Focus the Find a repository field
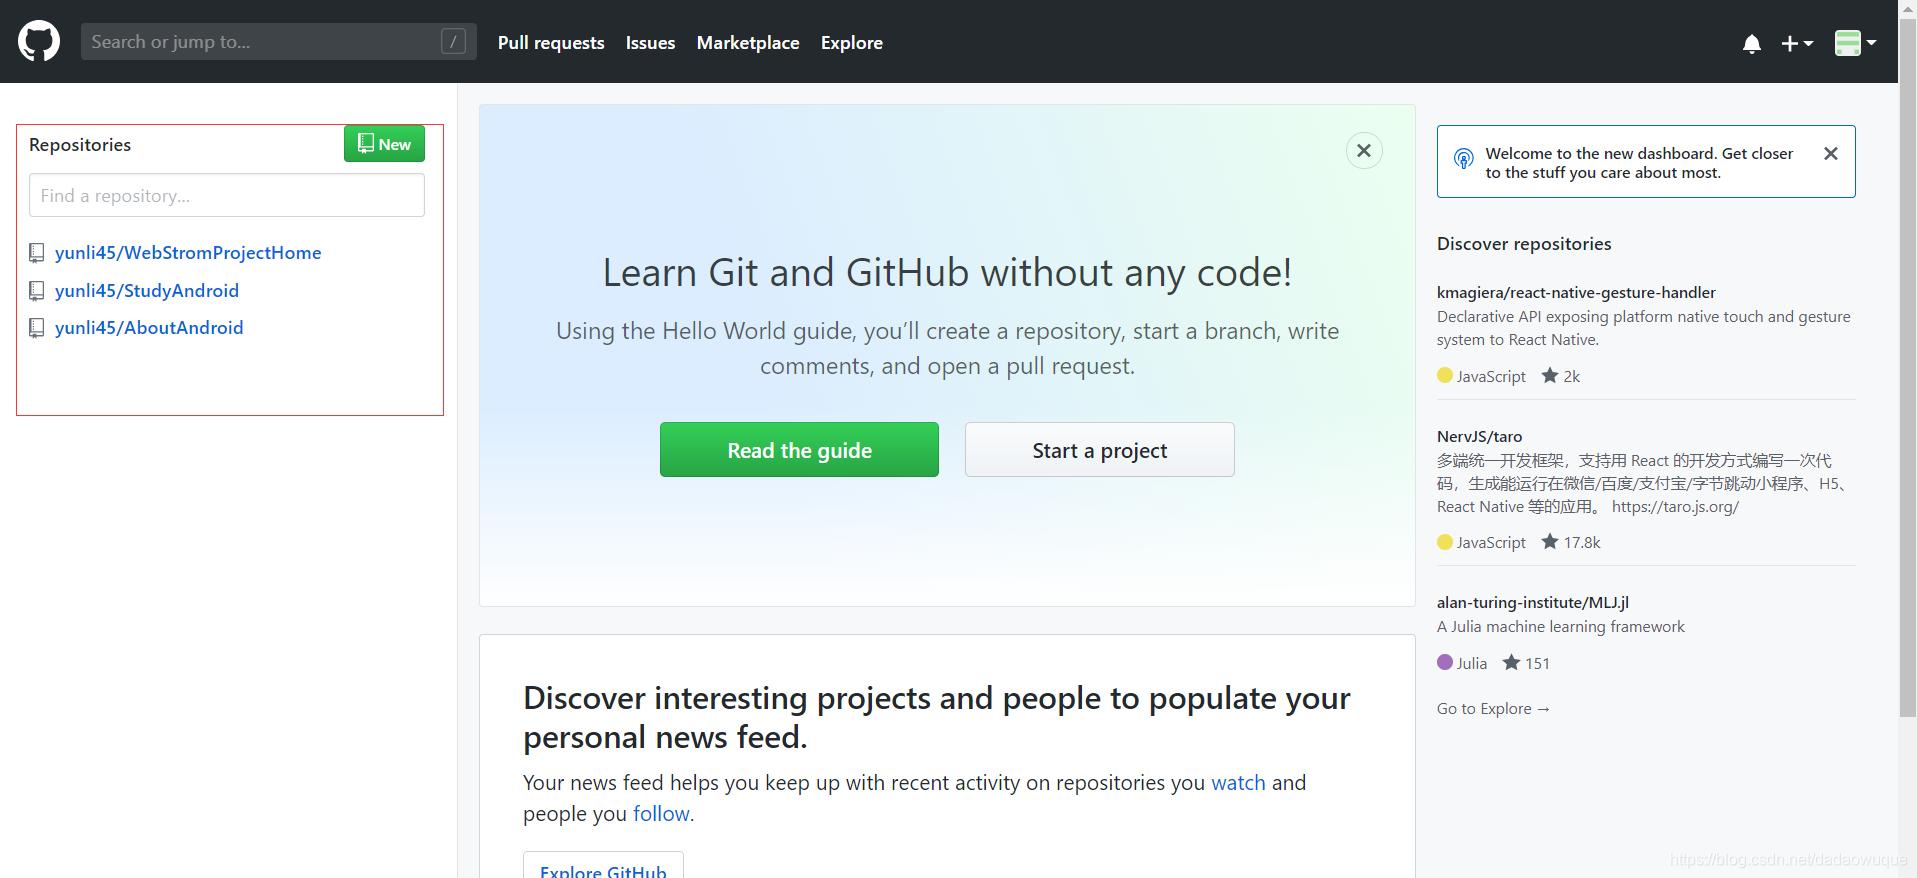The height and width of the screenshot is (878, 1917). point(227,196)
